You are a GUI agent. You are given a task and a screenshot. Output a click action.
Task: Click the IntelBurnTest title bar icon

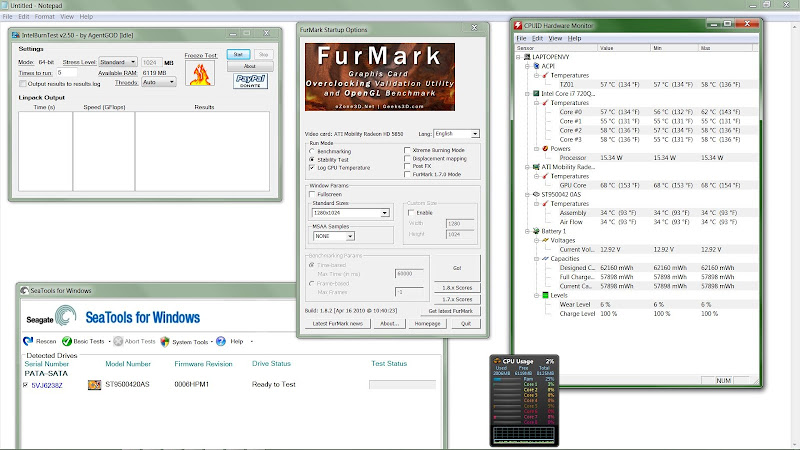click(x=15, y=35)
